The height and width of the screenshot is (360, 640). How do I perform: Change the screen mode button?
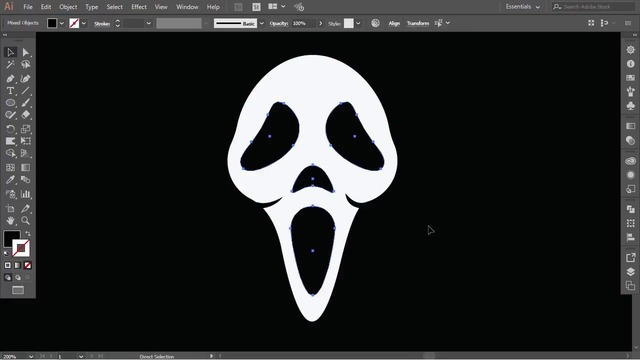pos(18,290)
